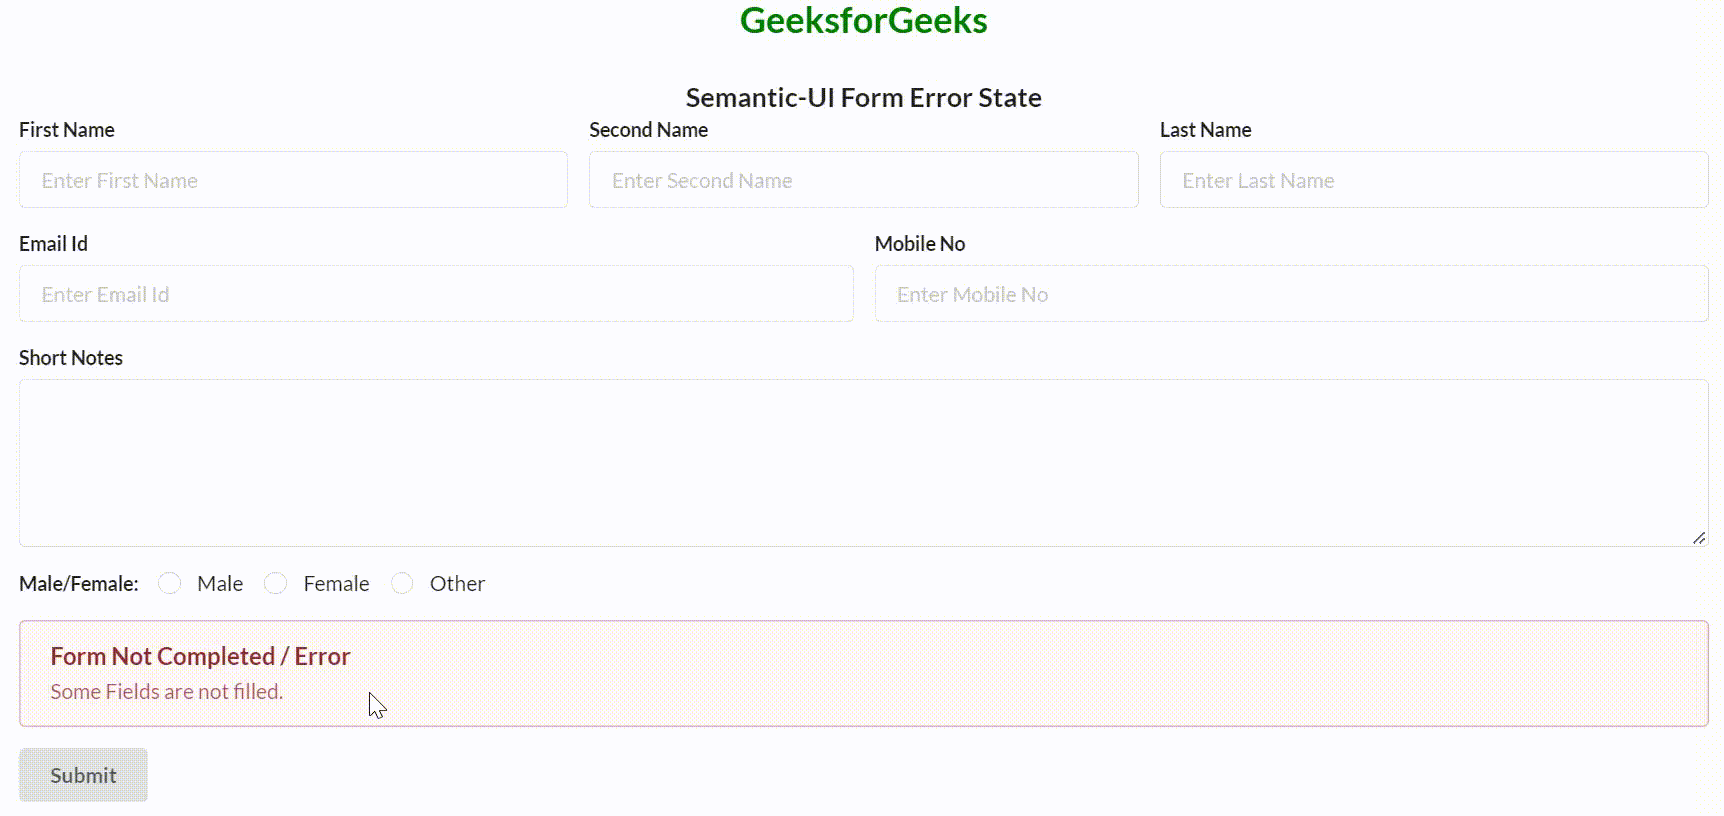
Task: Click the Email Id label
Action: click(x=54, y=244)
